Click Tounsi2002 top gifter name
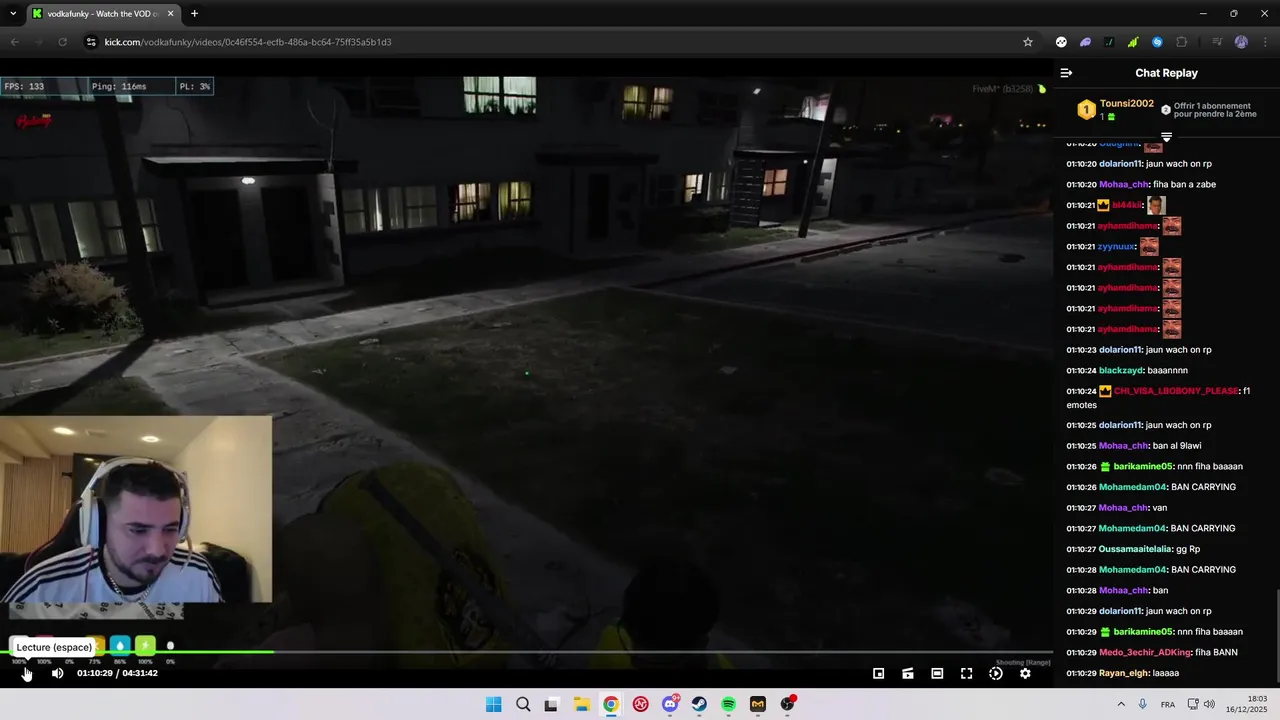The width and height of the screenshot is (1280, 720). coord(1127,104)
